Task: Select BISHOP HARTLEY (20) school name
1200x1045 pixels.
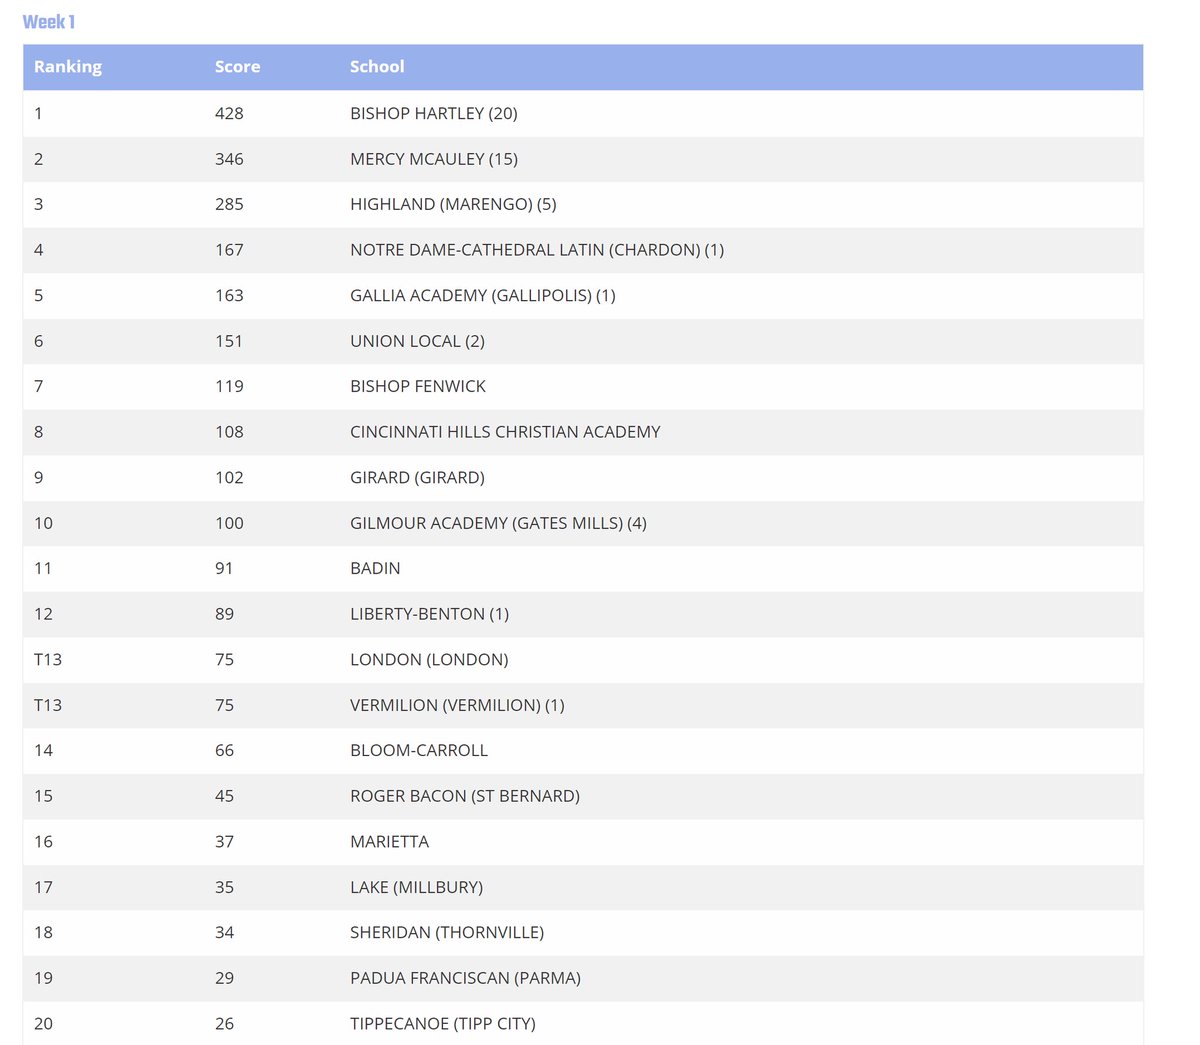Action: (x=434, y=113)
